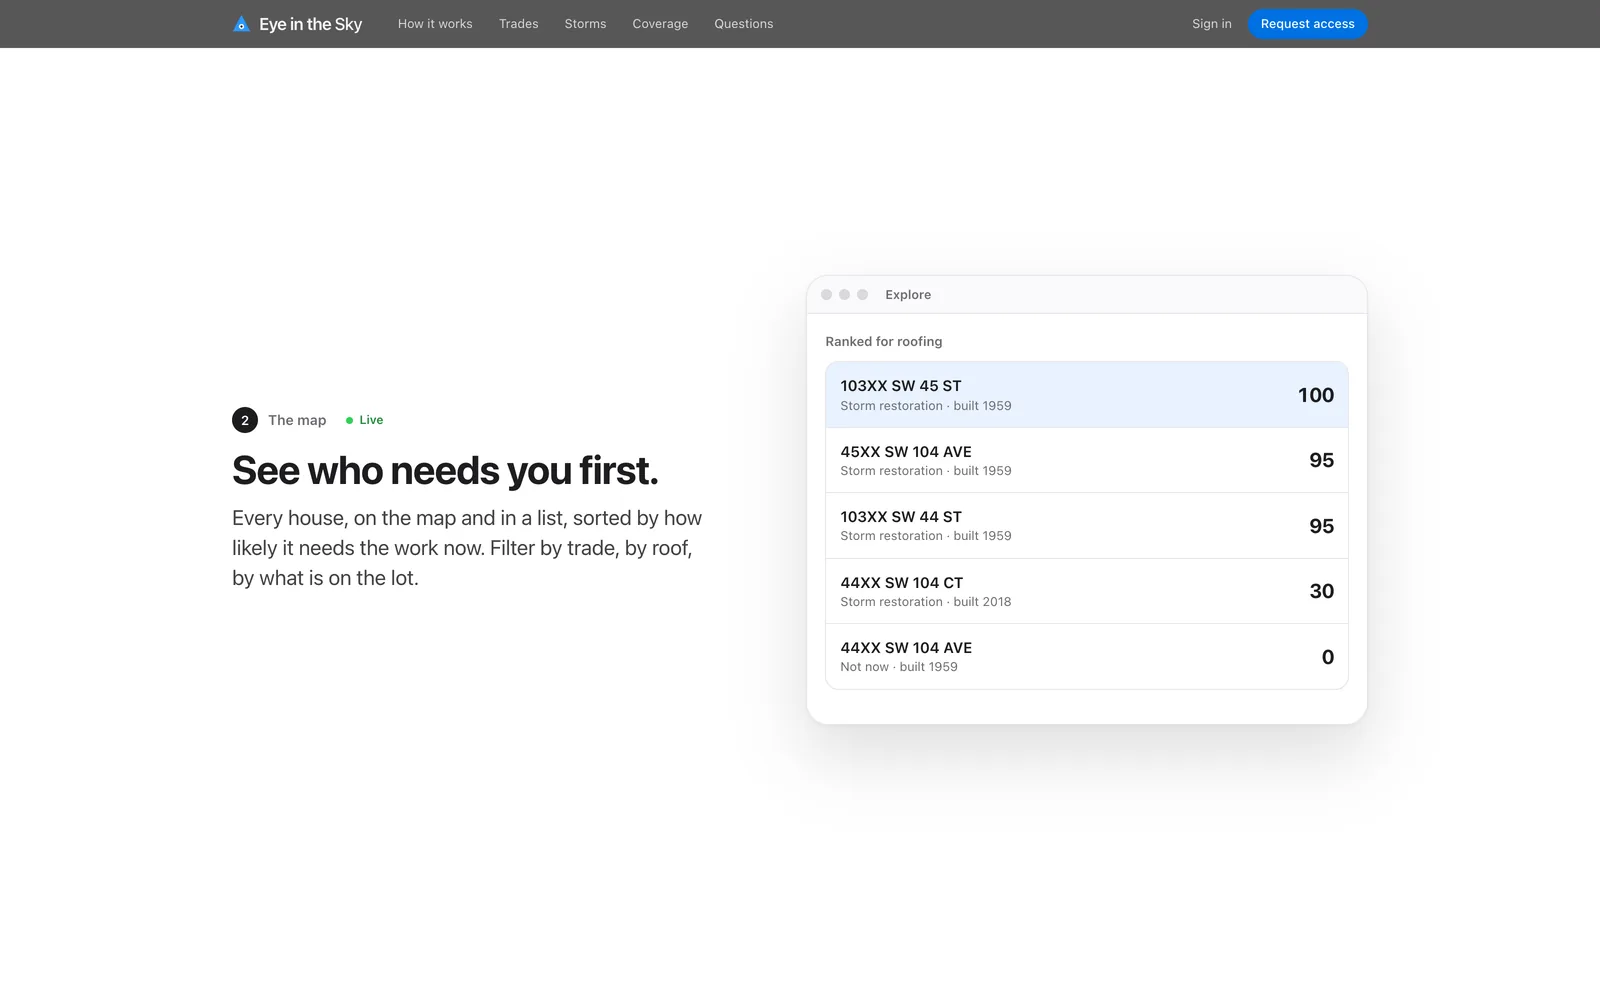The height and width of the screenshot is (1000, 1600).
Task: Click the score 30 value
Action: (1322, 591)
